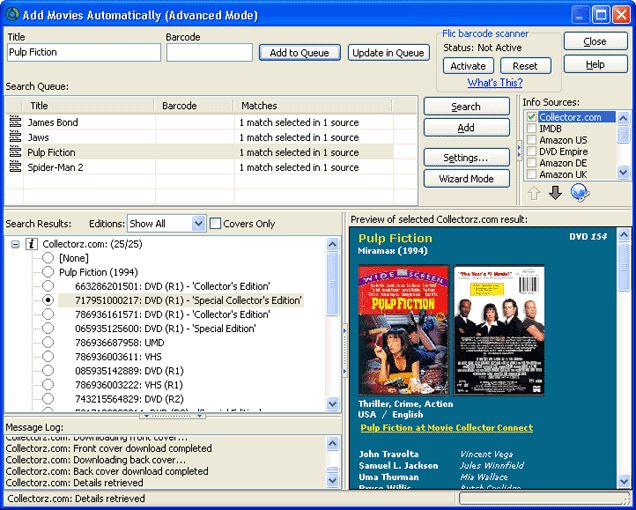
Task: Open the Pulp Fiction front cover thumbnail
Action: click(x=404, y=329)
